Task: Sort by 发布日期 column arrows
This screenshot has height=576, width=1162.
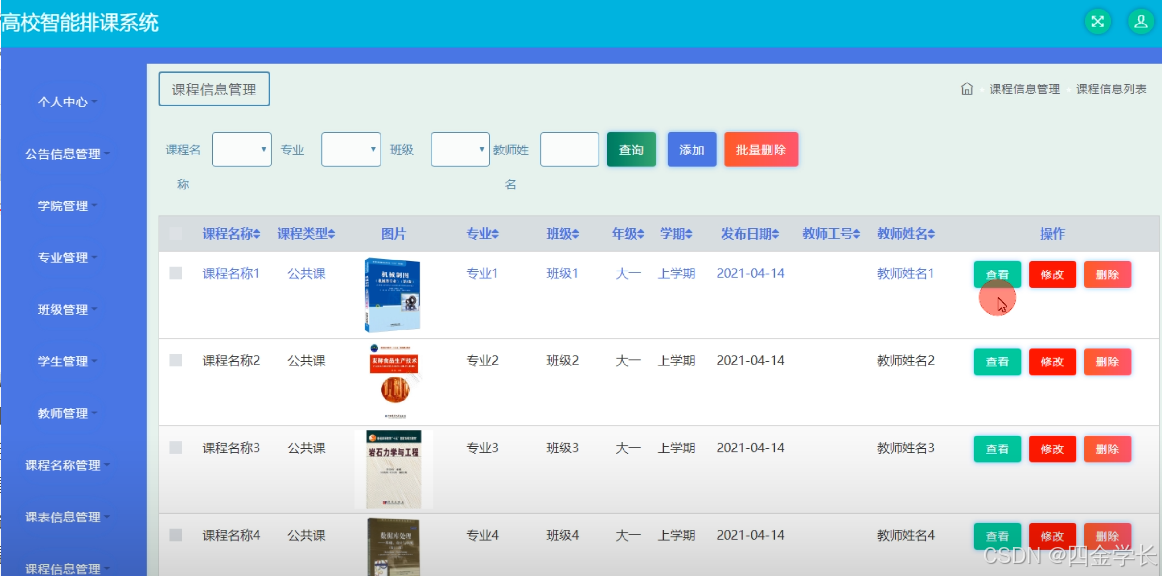Action: [775, 234]
